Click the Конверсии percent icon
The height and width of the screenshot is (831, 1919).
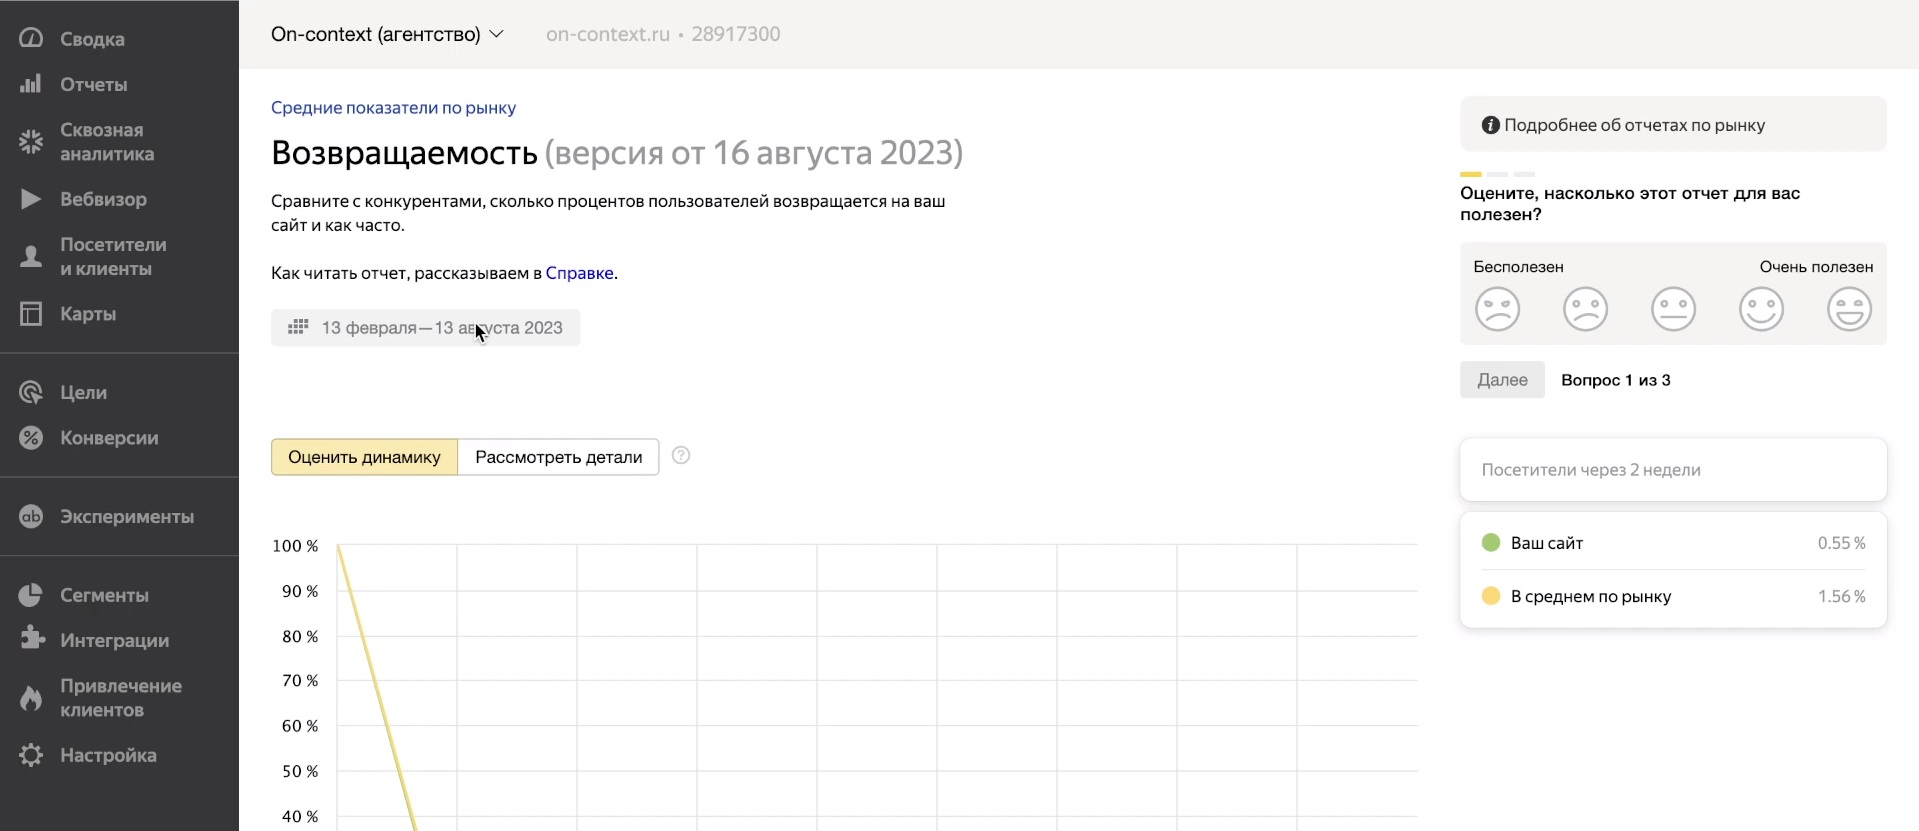pyautogui.click(x=31, y=438)
